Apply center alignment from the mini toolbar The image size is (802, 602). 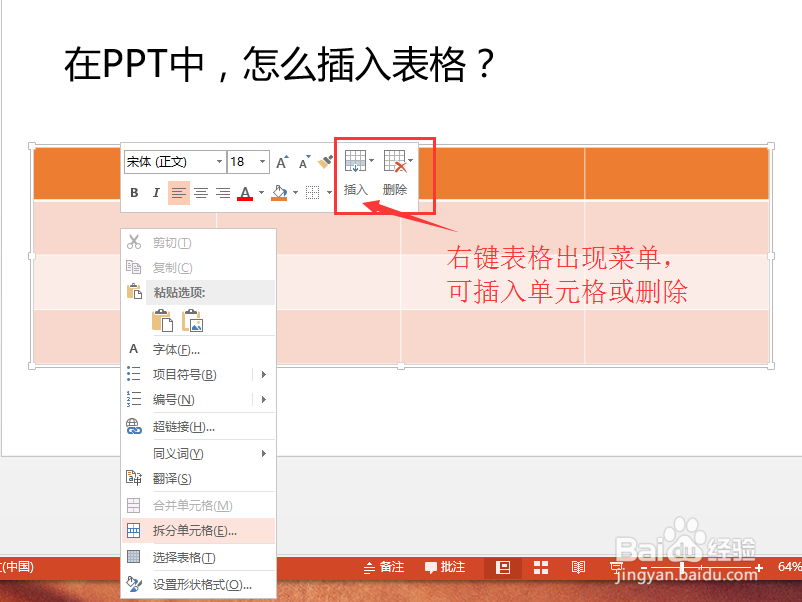(199, 192)
